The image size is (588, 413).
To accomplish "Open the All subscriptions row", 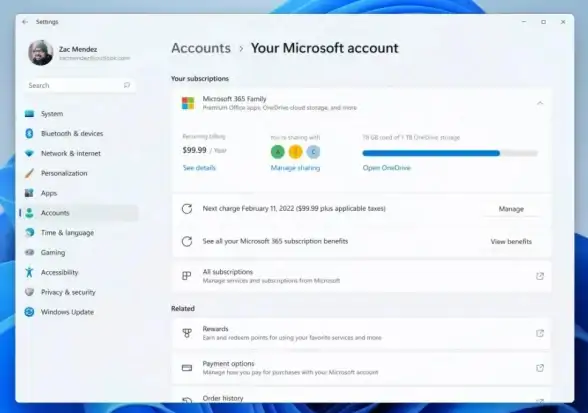I will [x=362, y=276].
